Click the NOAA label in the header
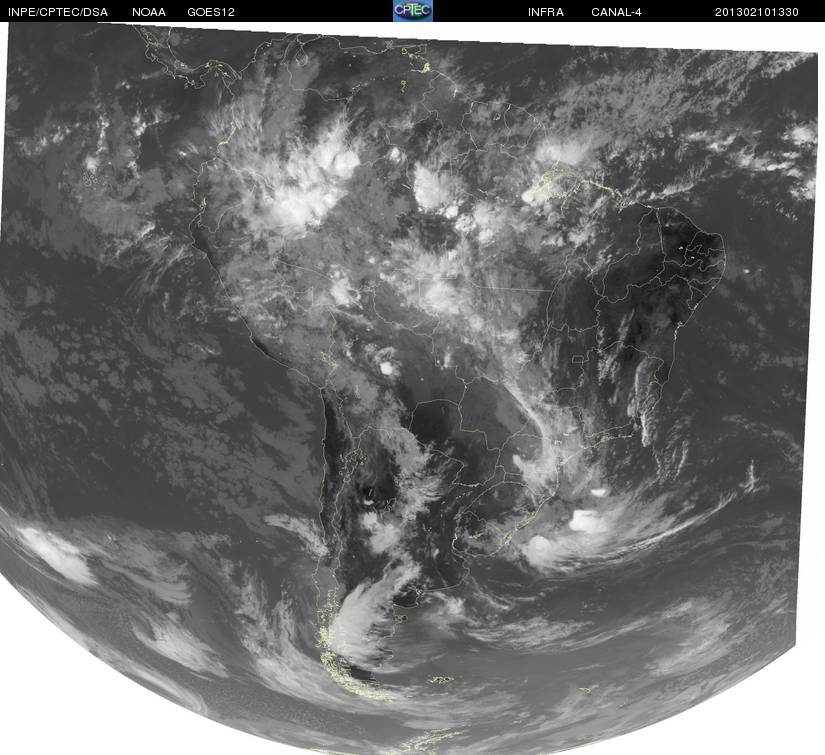The width and height of the screenshot is (825, 755). [x=149, y=12]
